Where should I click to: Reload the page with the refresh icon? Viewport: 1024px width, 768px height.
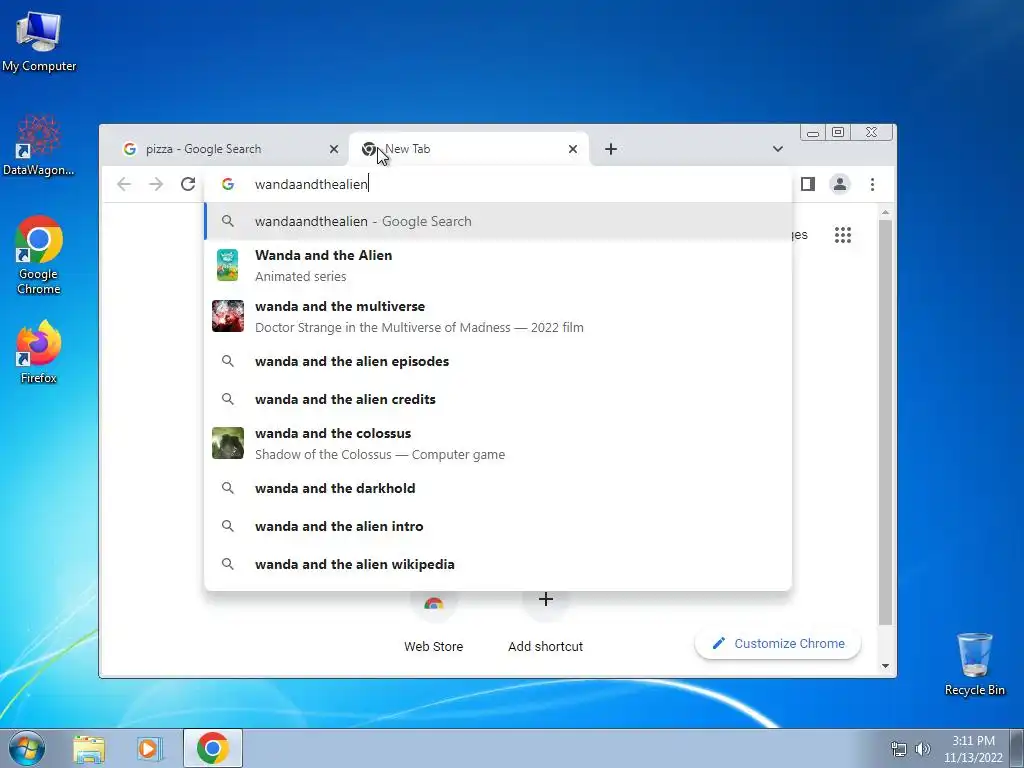[x=188, y=184]
